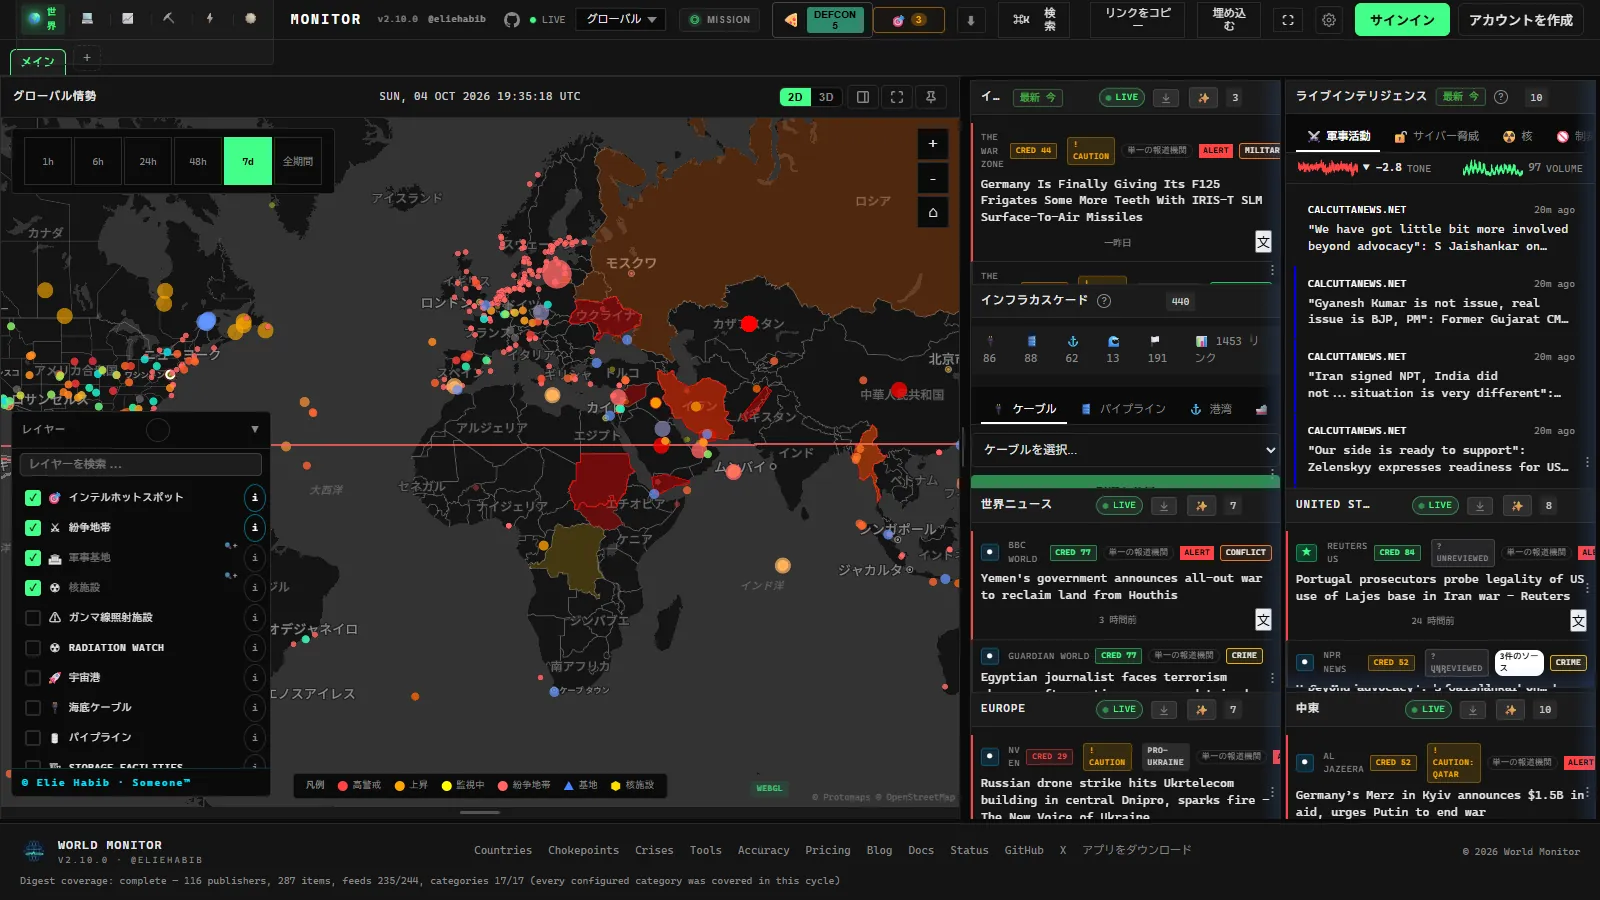Viewport: 1600px width, 900px height.
Task: Toggle the map split layout icon
Action: (863, 97)
